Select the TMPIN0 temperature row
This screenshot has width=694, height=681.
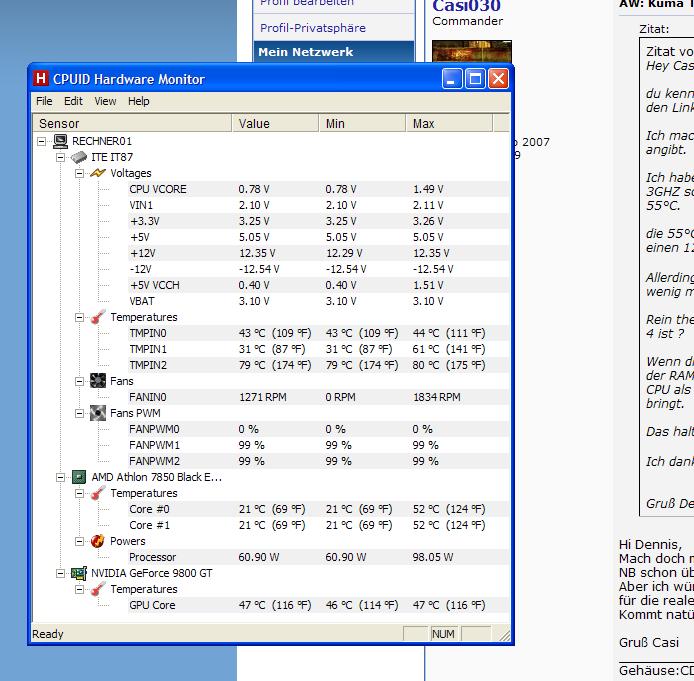pos(318,333)
